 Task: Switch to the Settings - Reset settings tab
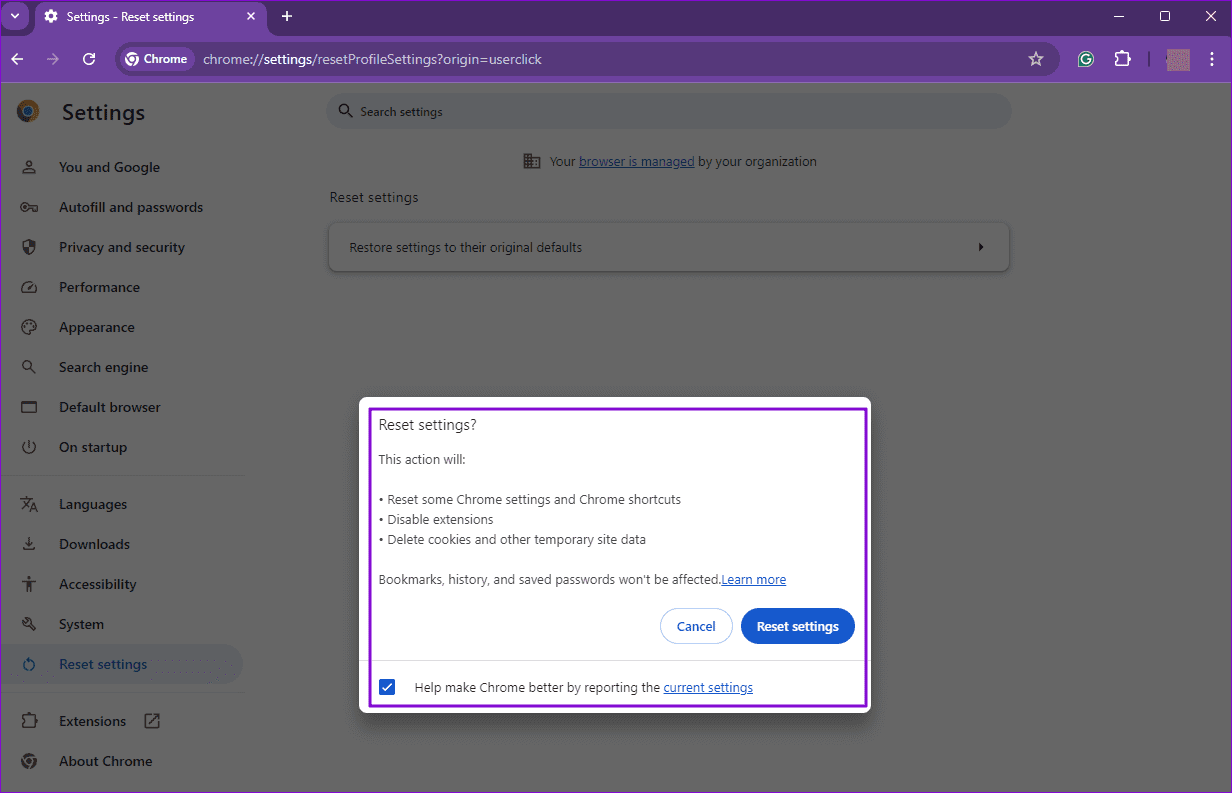pos(140,16)
